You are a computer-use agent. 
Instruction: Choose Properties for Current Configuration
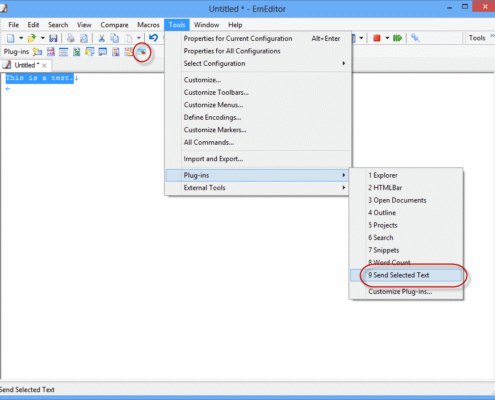[257, 39]
